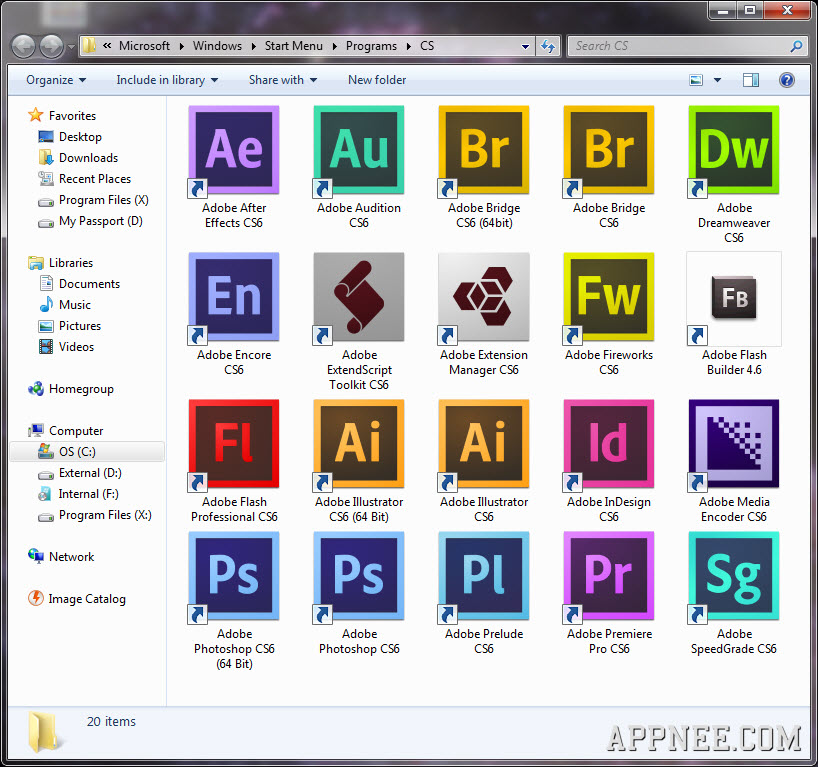Select the Adobe Dreamweaver CS6 icon
This screenshot has width=818, height=767.
pyautogui.click(x=733, y=150)
